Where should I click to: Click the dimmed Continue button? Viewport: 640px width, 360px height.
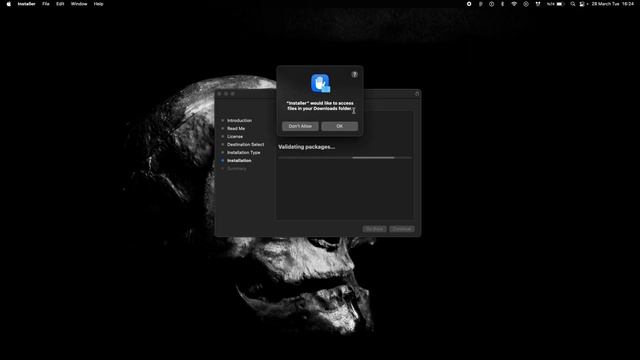(x=402, y=229)
